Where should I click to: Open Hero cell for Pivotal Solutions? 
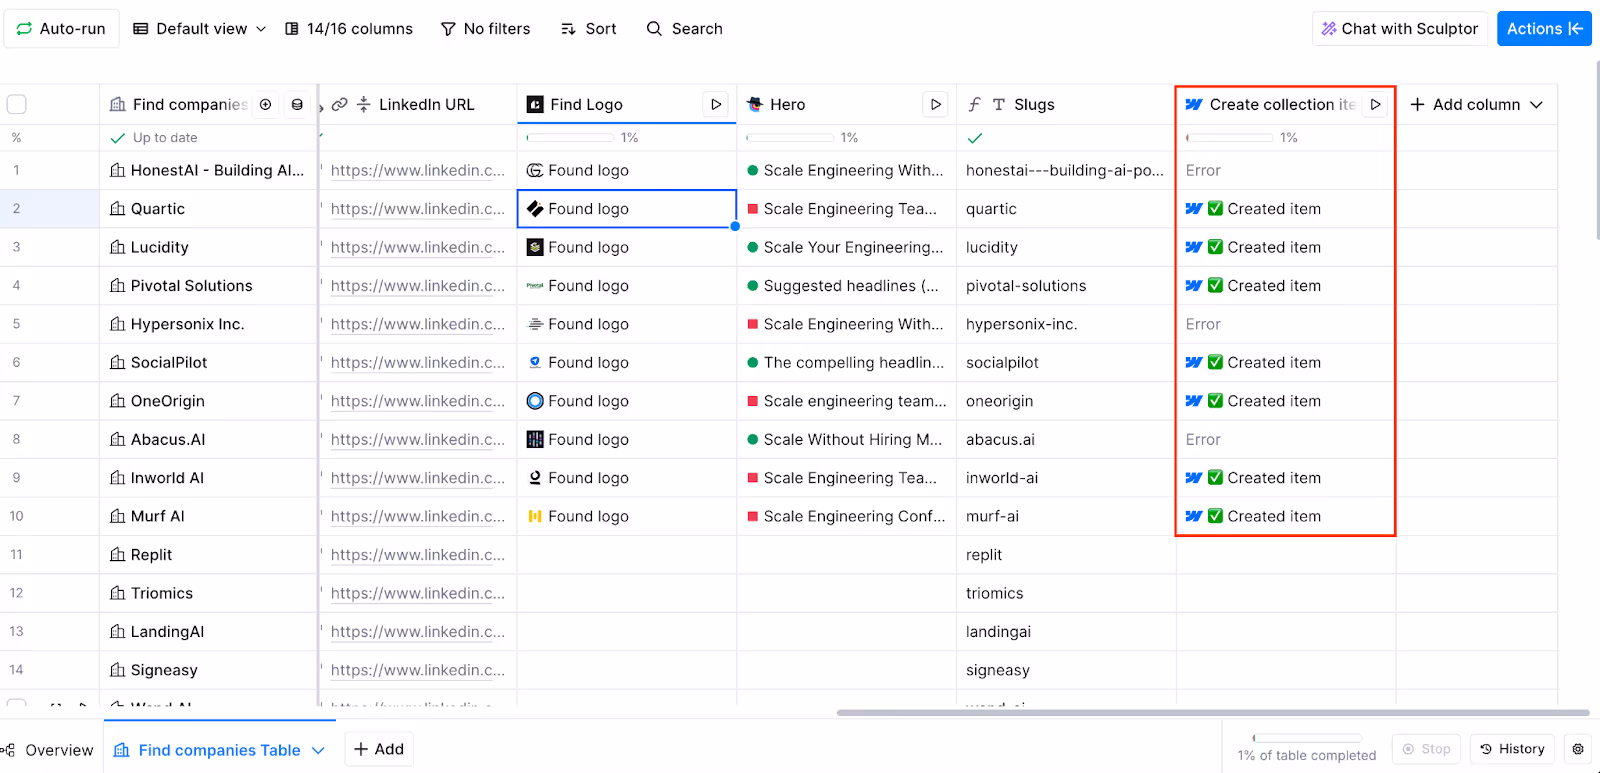pos(846,286)
